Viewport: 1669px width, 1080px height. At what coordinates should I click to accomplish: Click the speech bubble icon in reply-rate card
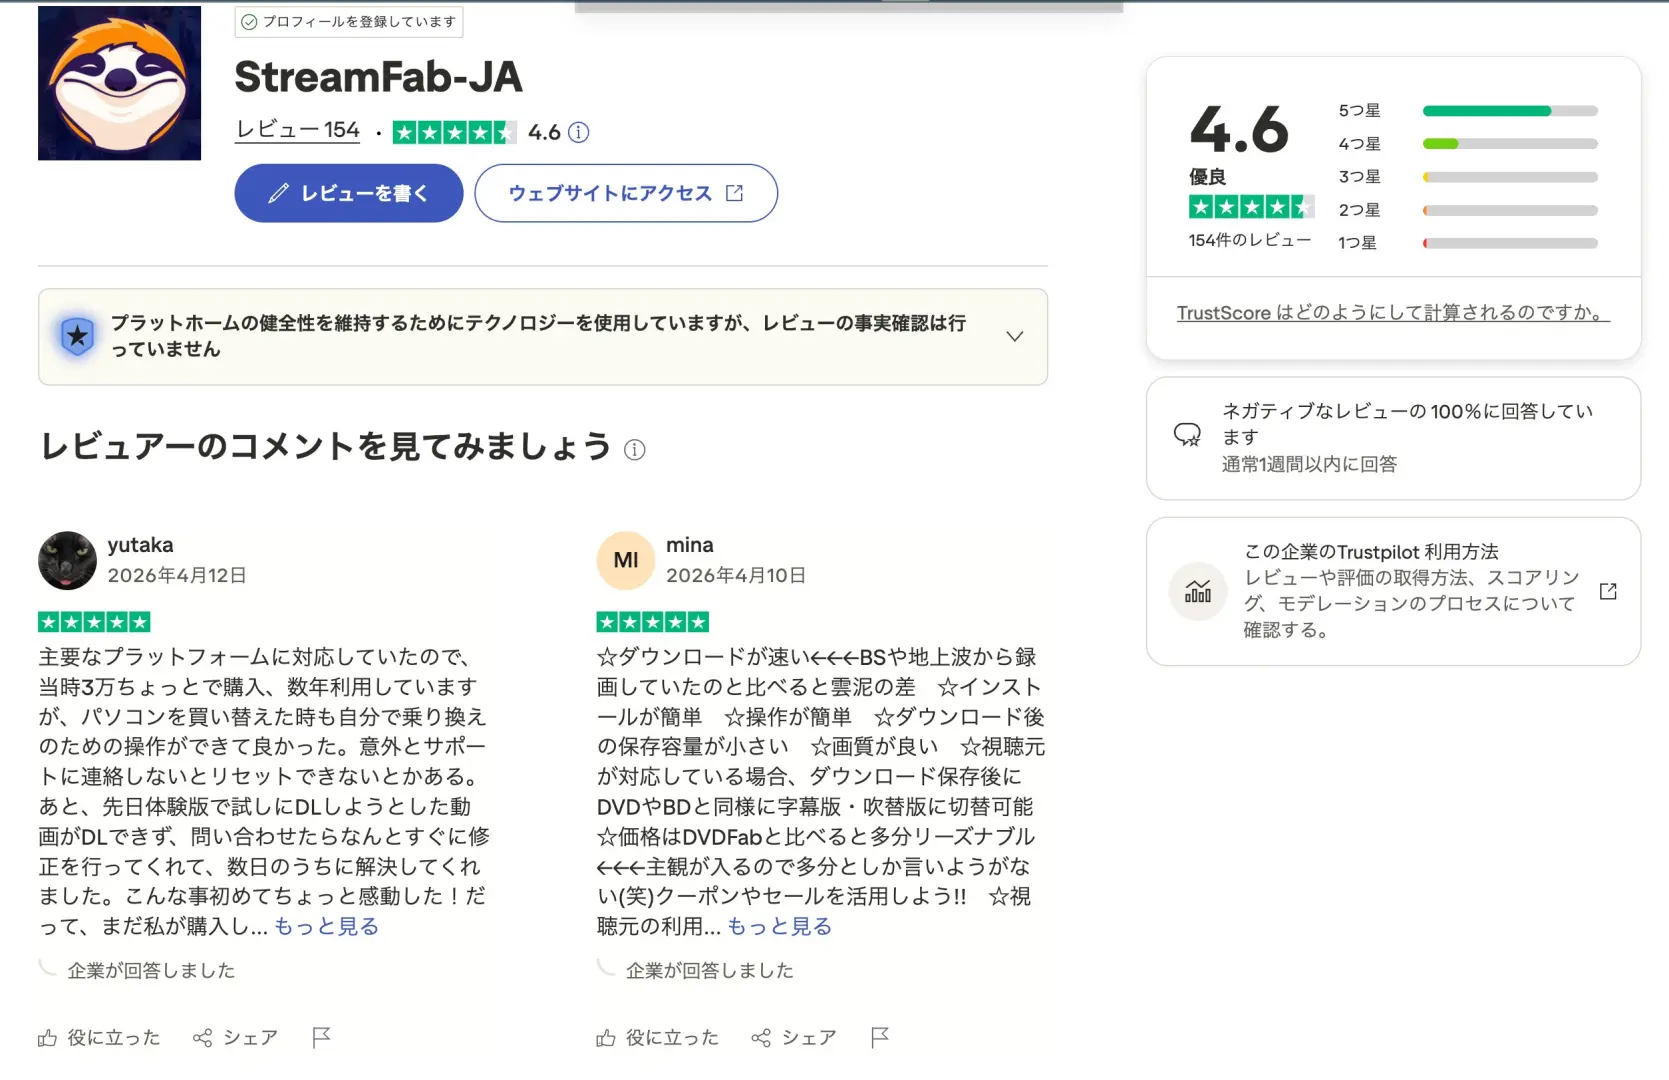[x=1187, y=434]
